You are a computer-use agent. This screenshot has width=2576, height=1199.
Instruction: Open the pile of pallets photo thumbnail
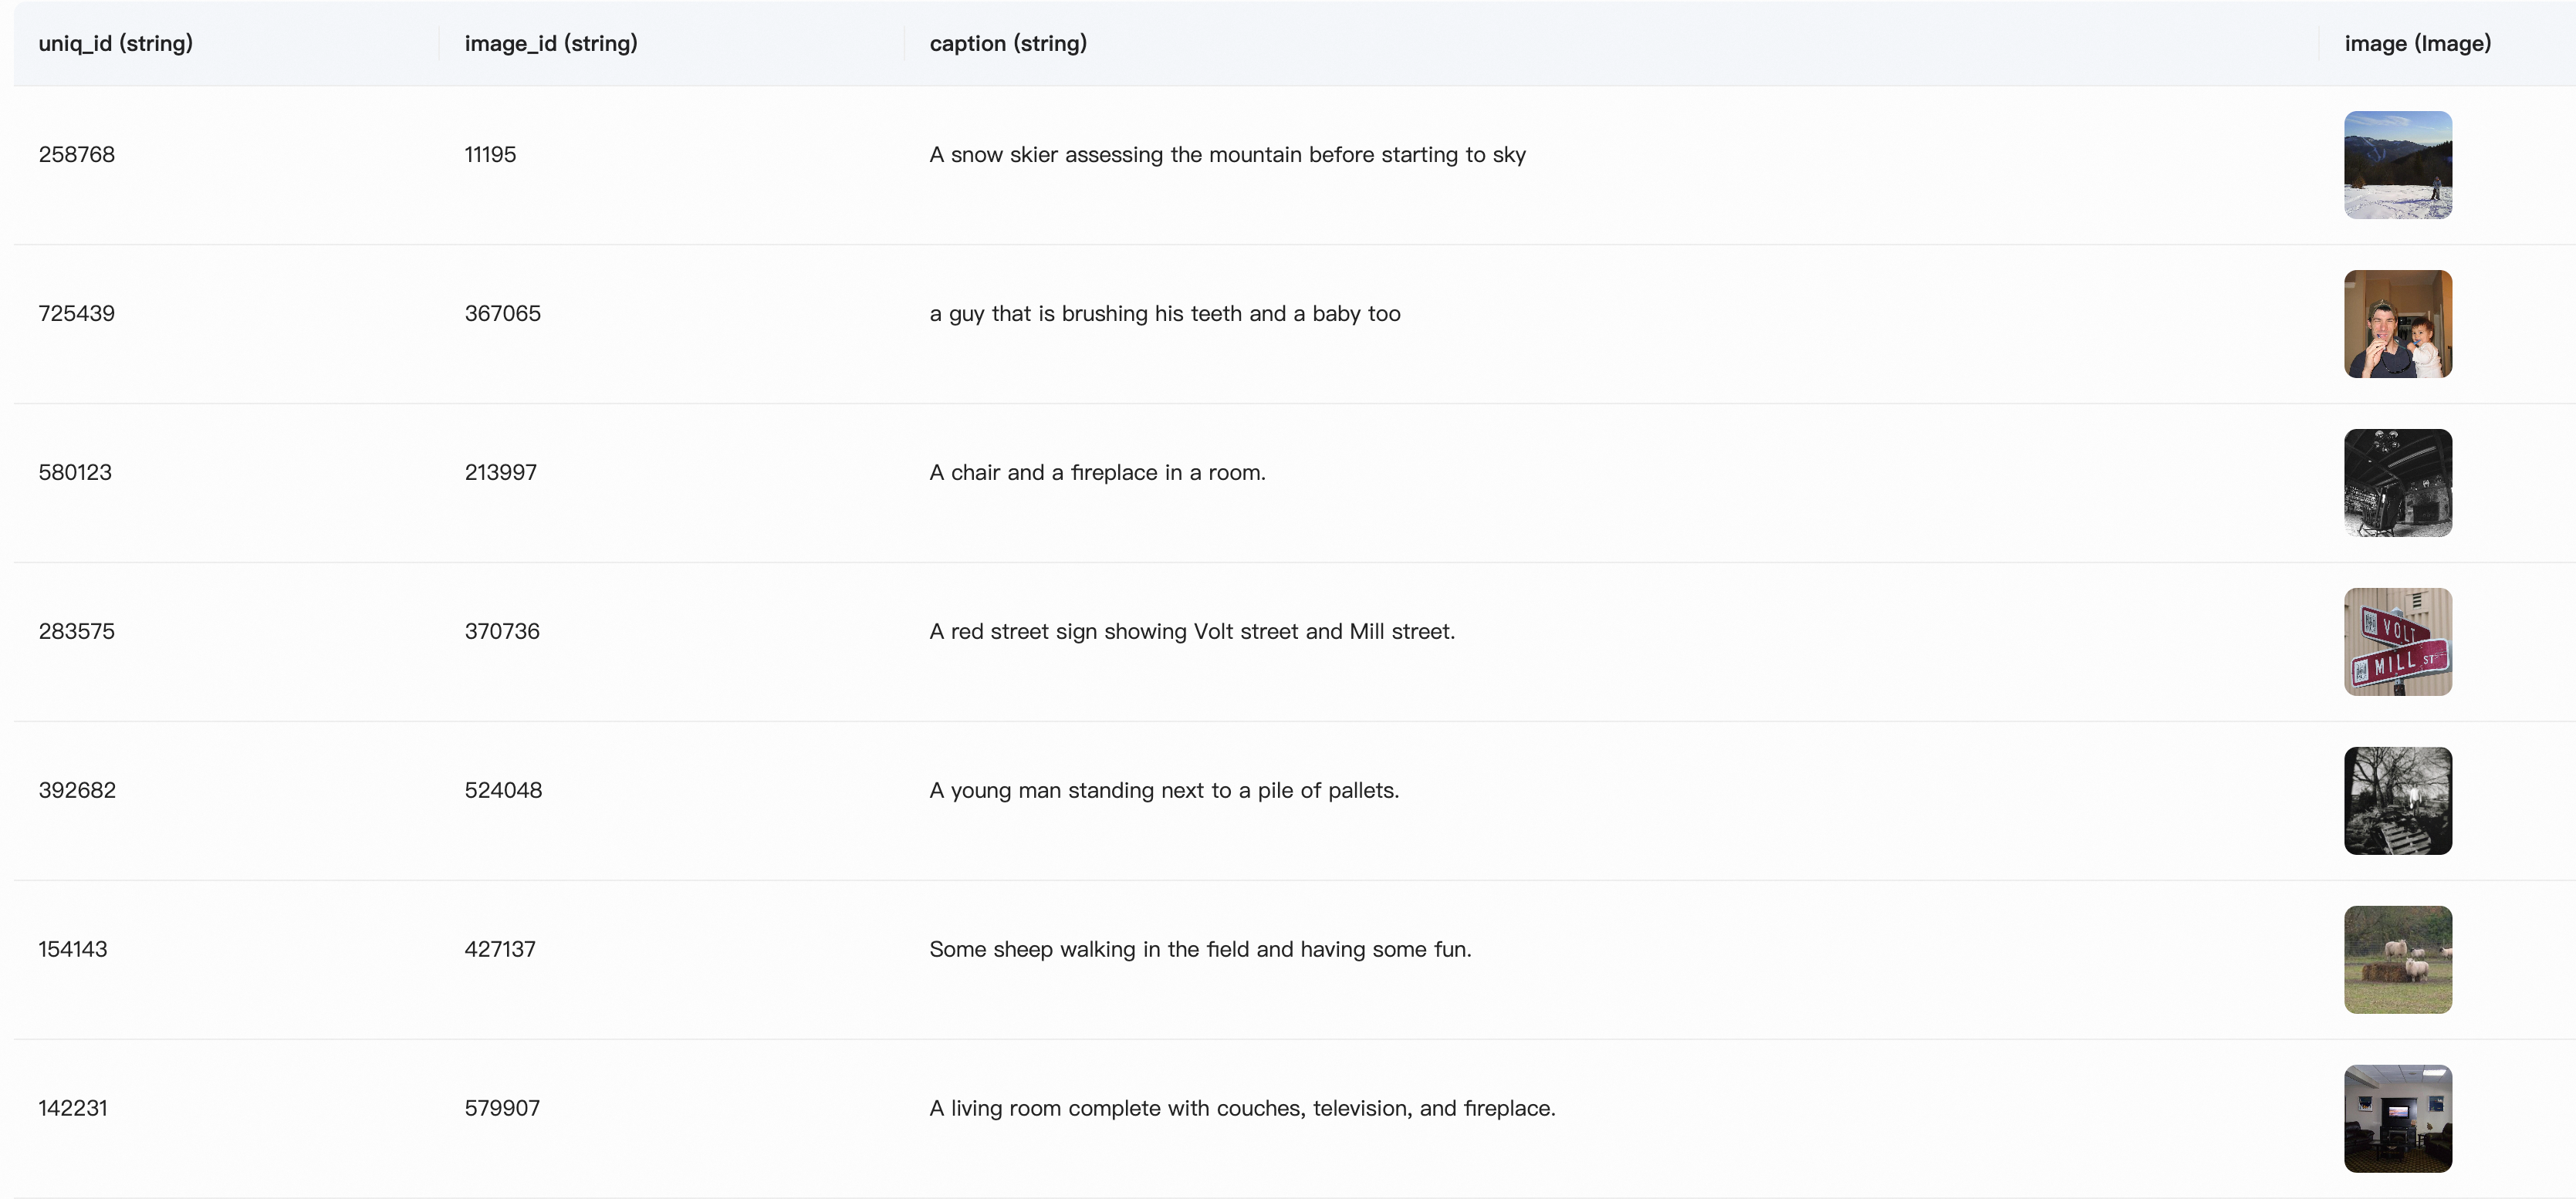click(x=2397, y=801)
